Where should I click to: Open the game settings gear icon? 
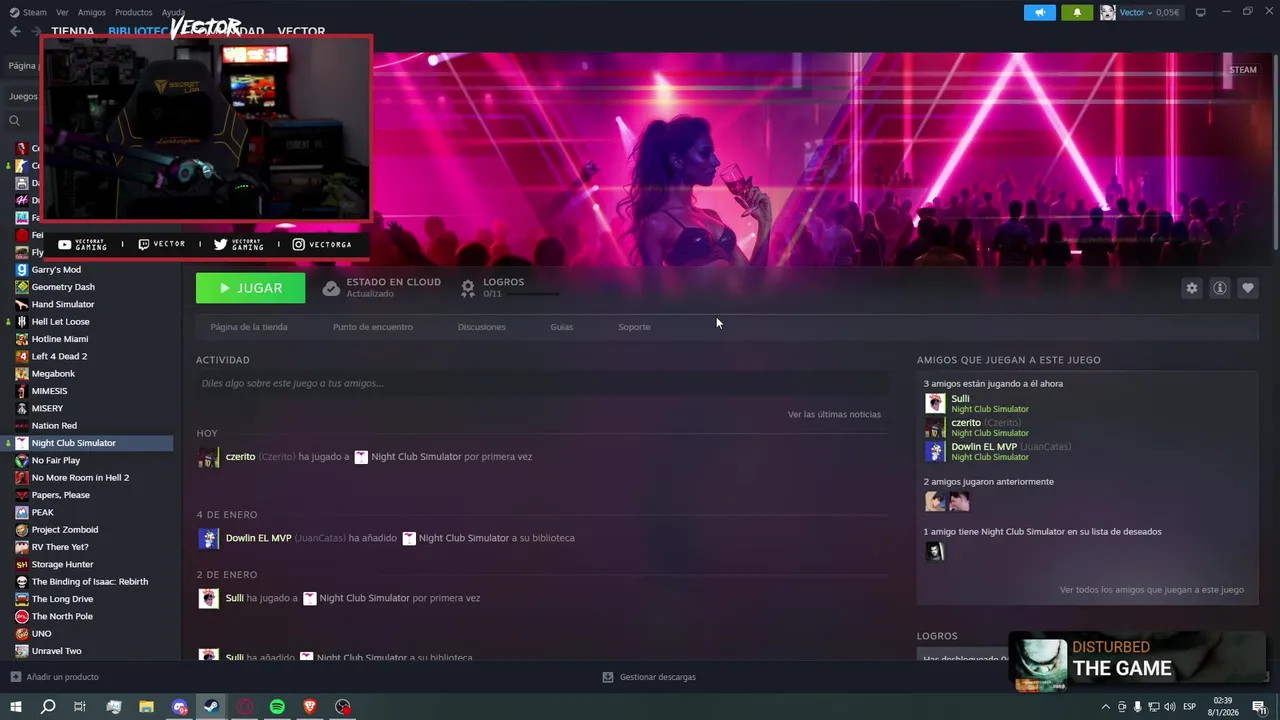[x=1191, y=288]
